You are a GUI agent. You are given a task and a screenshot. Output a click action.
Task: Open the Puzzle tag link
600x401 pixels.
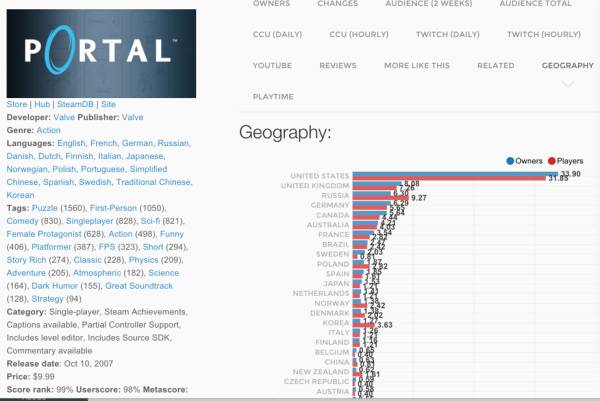(47, 206)
